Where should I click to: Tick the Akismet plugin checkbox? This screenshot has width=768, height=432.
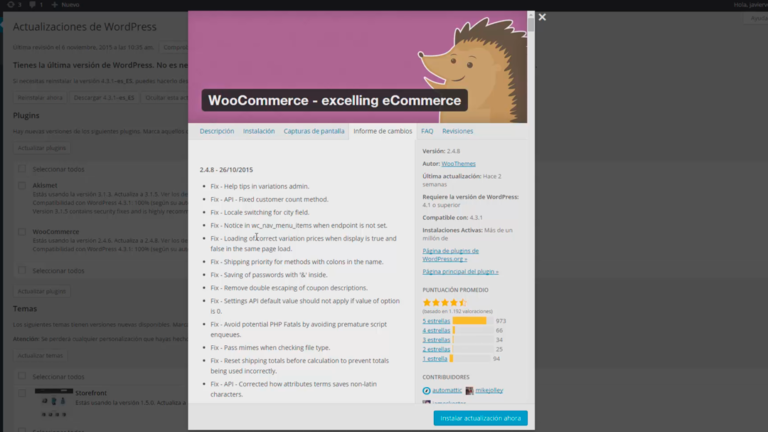point(22,185)
